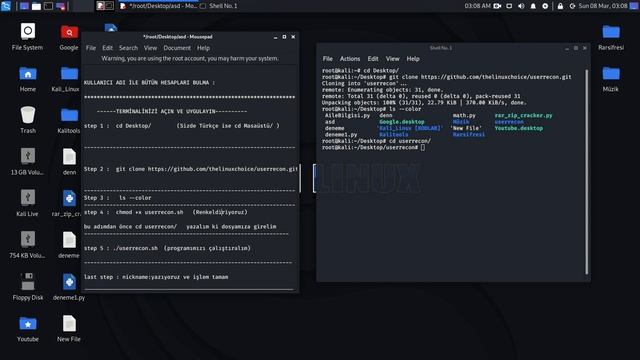Open Mousepad Help menu

tap(203, 48)
